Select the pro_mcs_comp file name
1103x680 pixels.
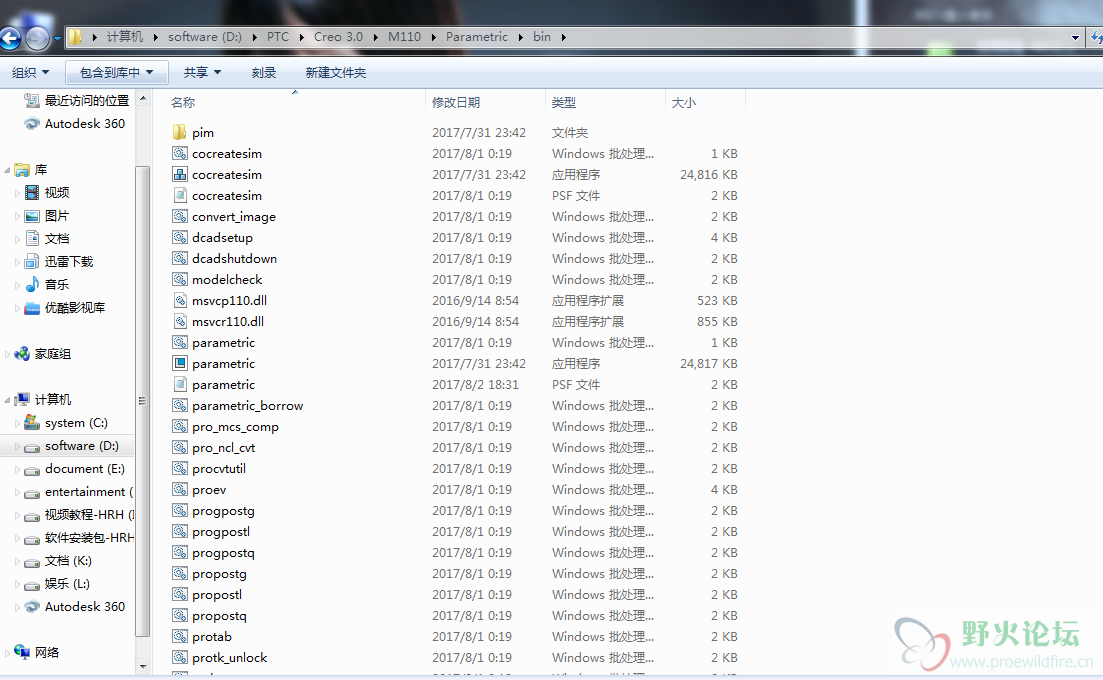(x=235, y=427)
